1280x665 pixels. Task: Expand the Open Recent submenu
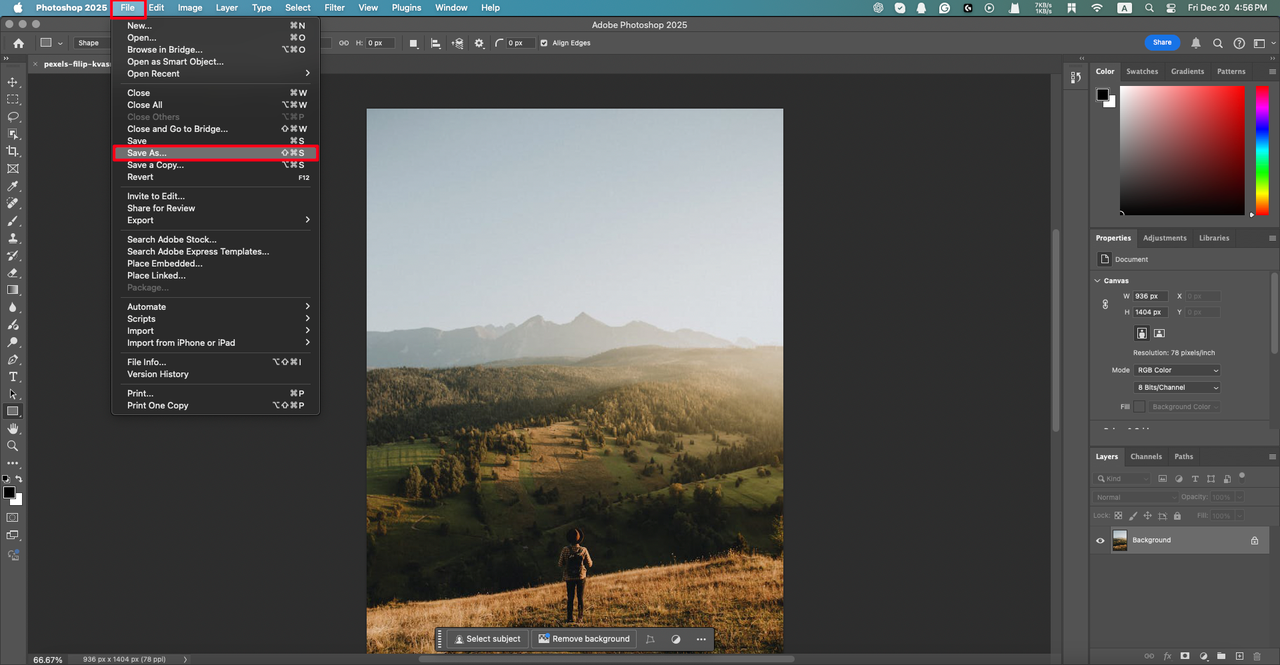tap(215, 73)
